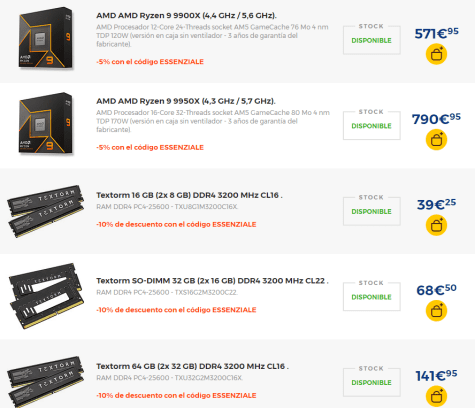Image resolution: width=475 pixels, height=408 pixels.
Task: Add Textorm 16 GB kit to cart
Action: point(436,225)
